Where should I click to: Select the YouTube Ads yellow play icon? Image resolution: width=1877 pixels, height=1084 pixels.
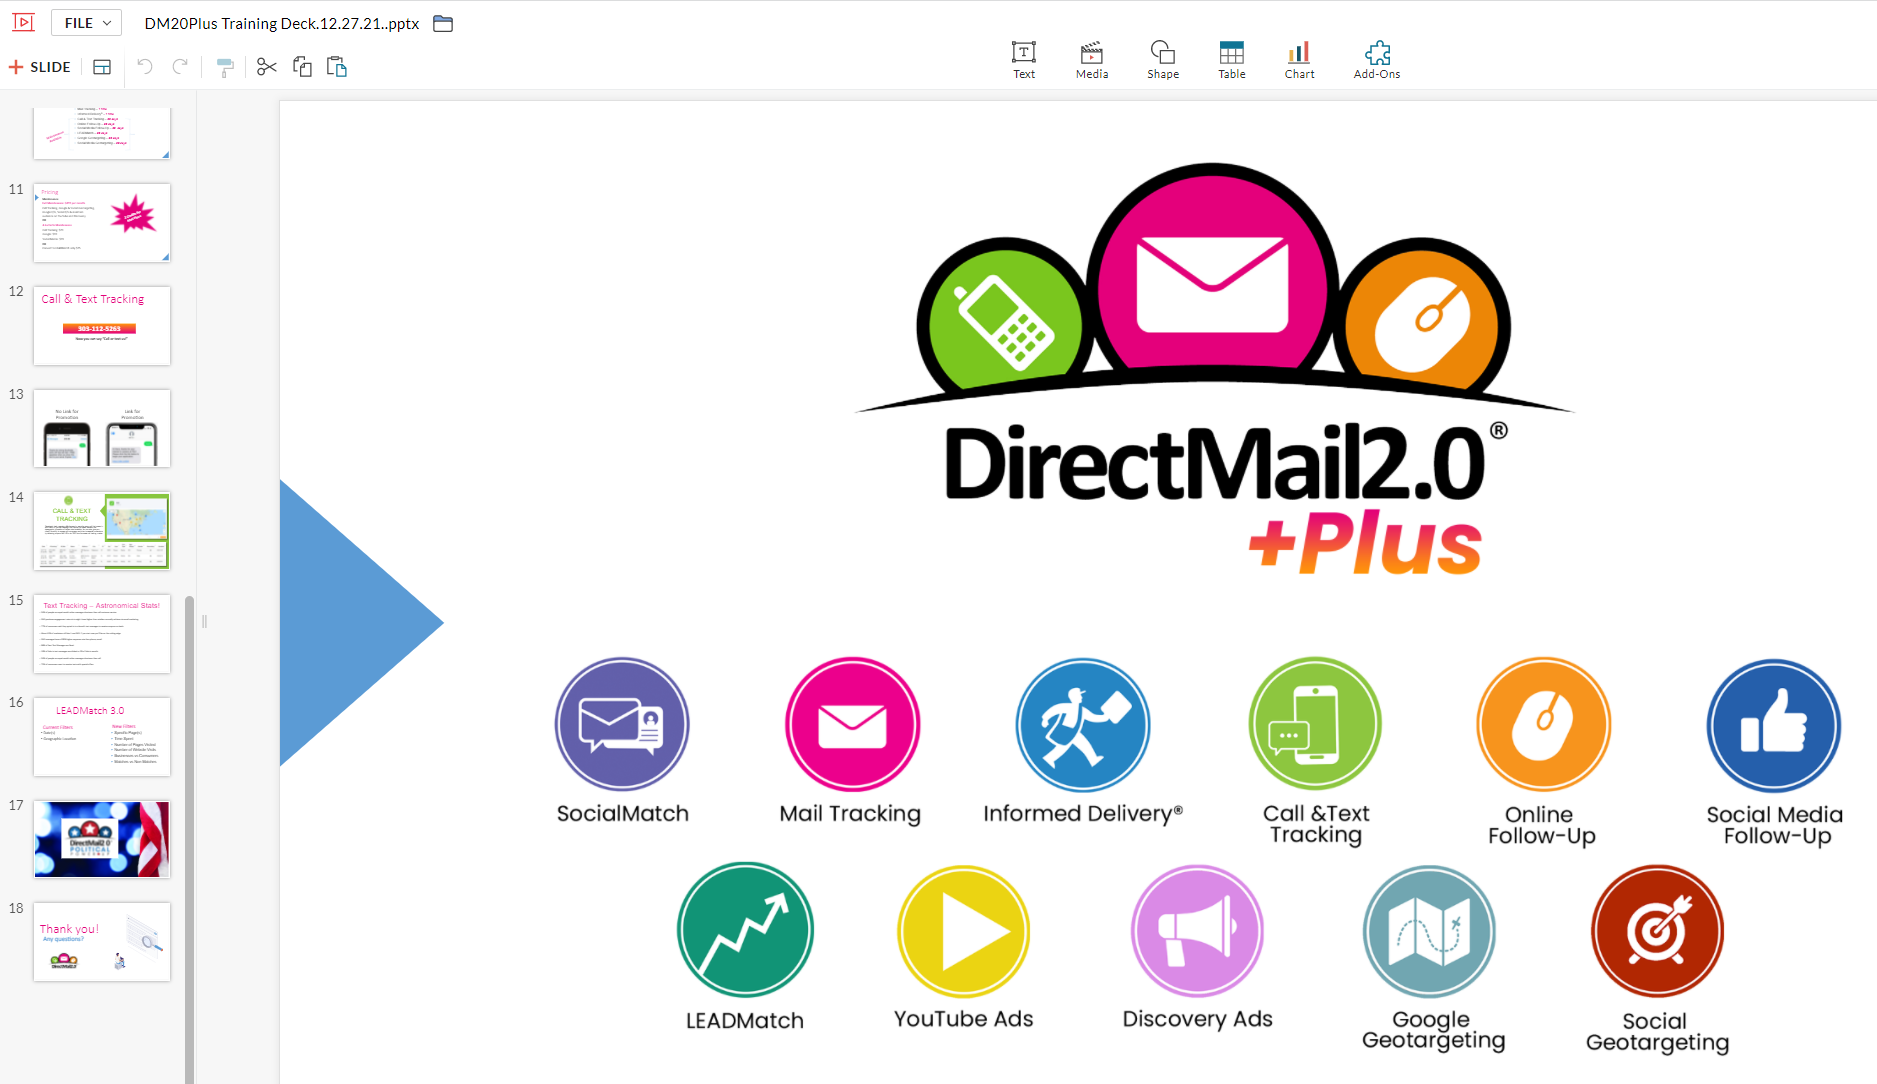click(x=964, y=932)
